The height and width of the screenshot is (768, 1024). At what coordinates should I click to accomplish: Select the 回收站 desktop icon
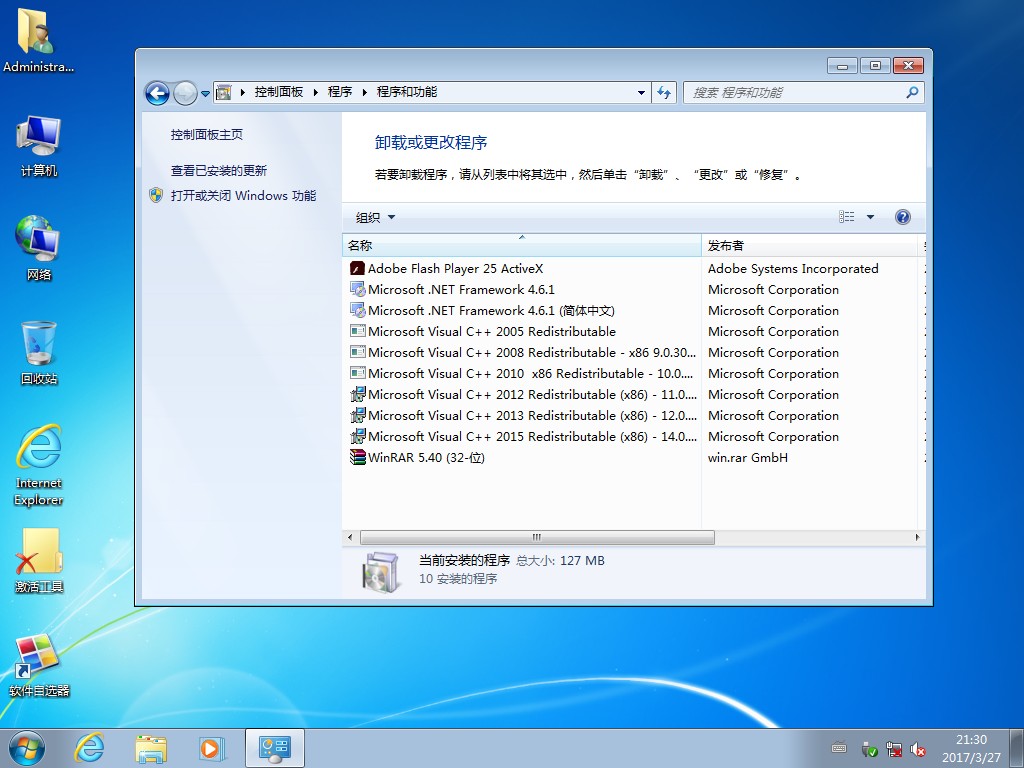pos(39,353)
